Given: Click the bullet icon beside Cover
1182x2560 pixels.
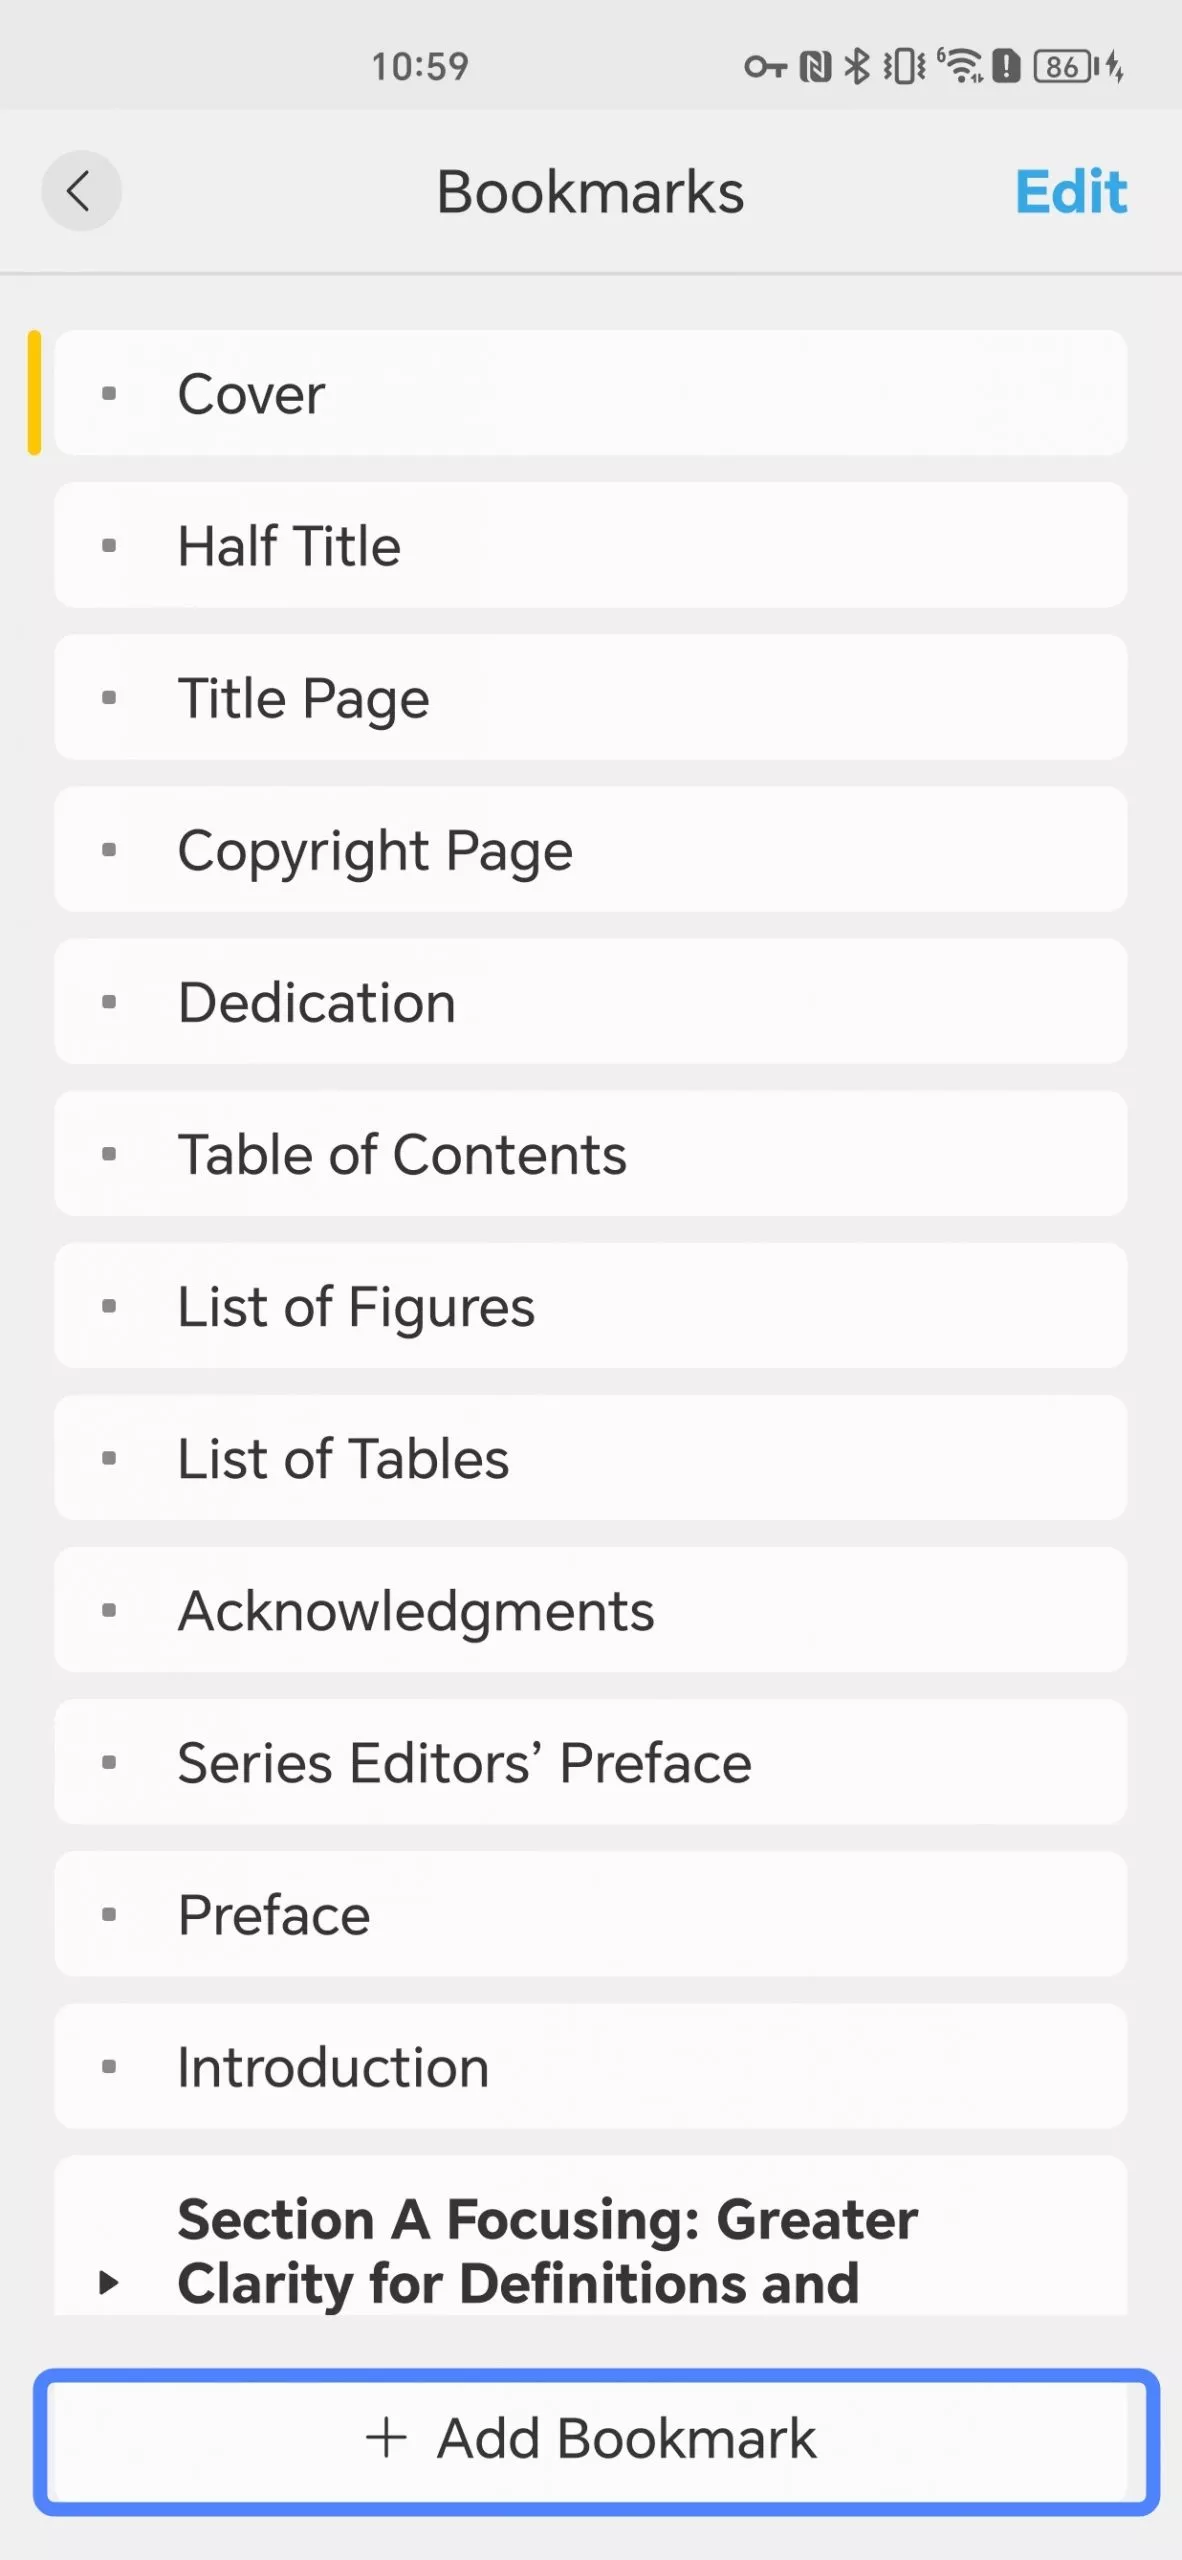Looking at the screenshot, I should [111, 393].
